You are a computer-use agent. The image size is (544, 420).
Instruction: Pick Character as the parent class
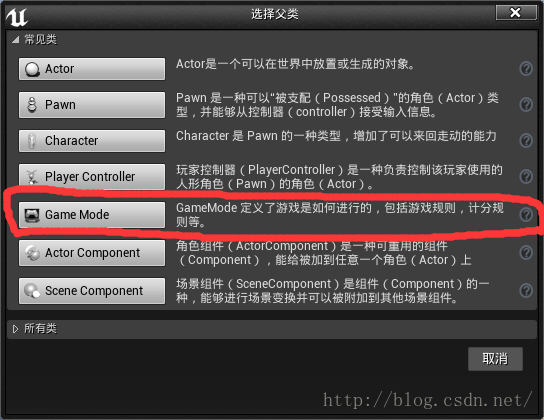92,141
